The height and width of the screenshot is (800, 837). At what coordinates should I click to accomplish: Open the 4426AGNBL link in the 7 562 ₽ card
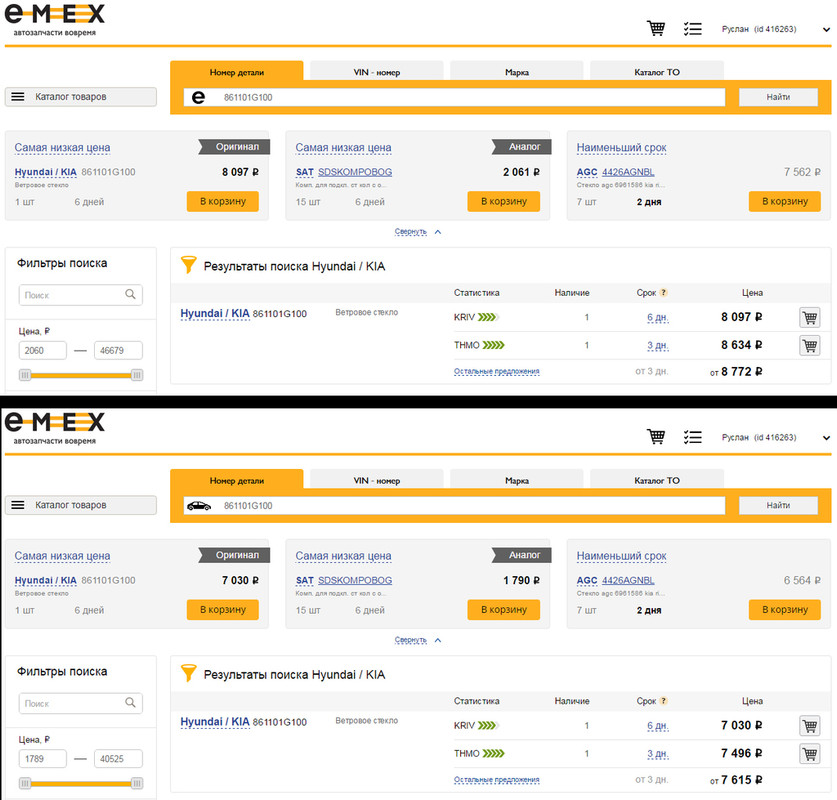coord(628,172)
